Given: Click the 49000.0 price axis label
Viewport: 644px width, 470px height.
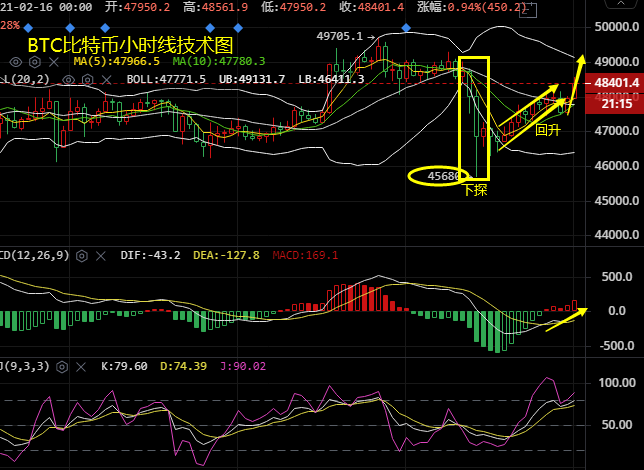Looking at the screenshot, I should (617, 62).
